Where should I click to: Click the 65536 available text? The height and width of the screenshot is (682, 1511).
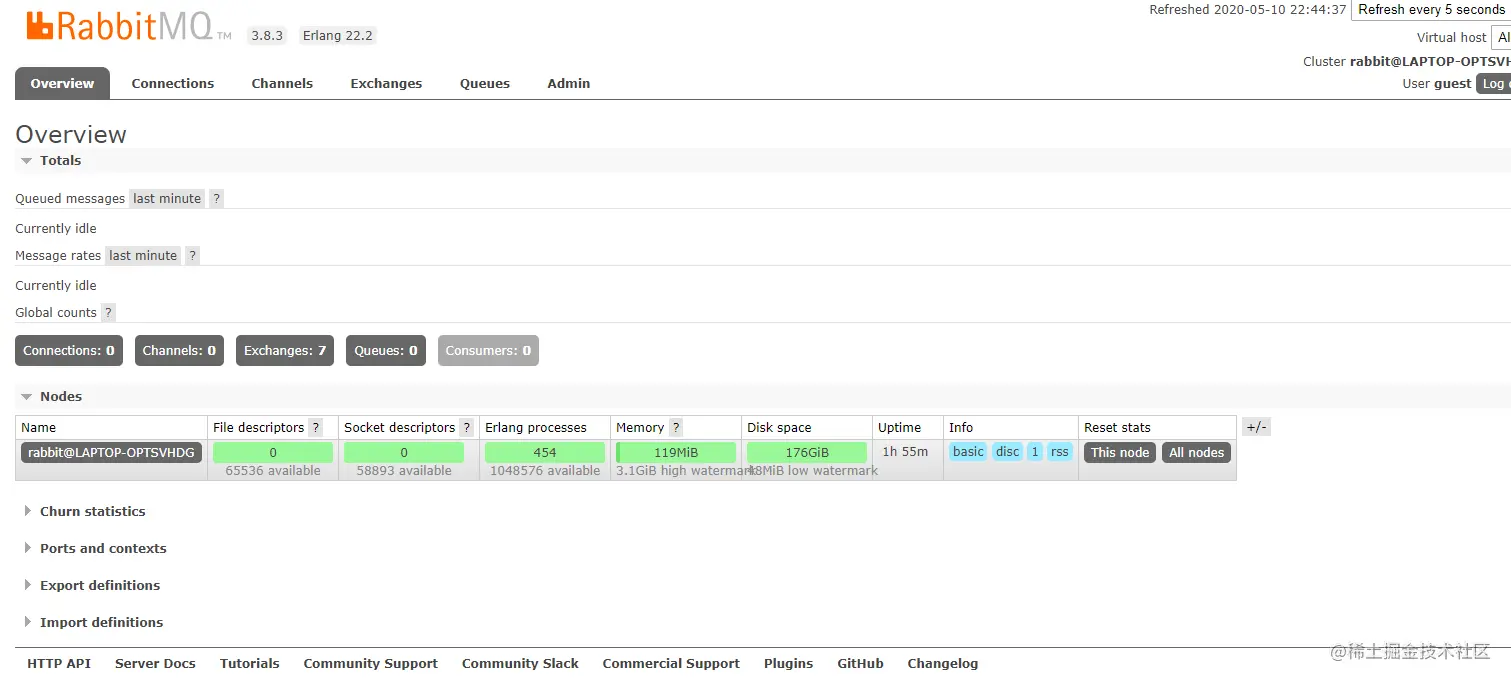pos(273,470)
